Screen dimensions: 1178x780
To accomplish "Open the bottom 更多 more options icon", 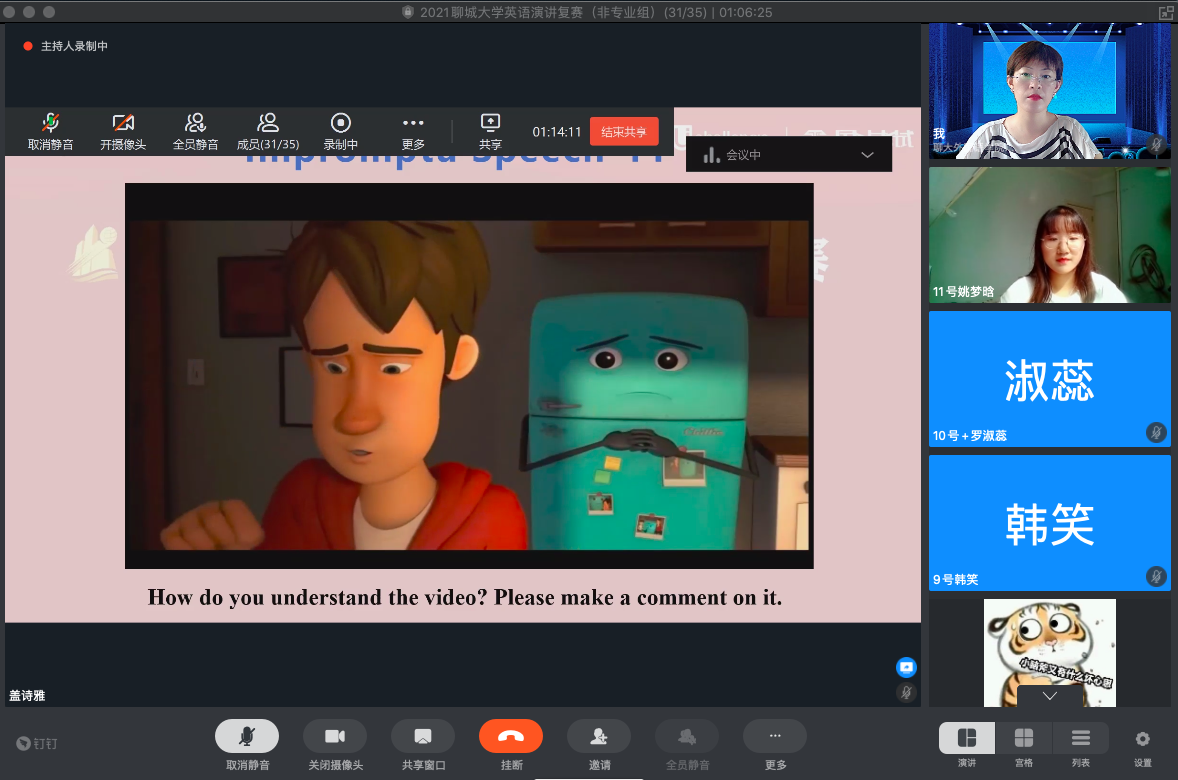I will coord(774,737).
